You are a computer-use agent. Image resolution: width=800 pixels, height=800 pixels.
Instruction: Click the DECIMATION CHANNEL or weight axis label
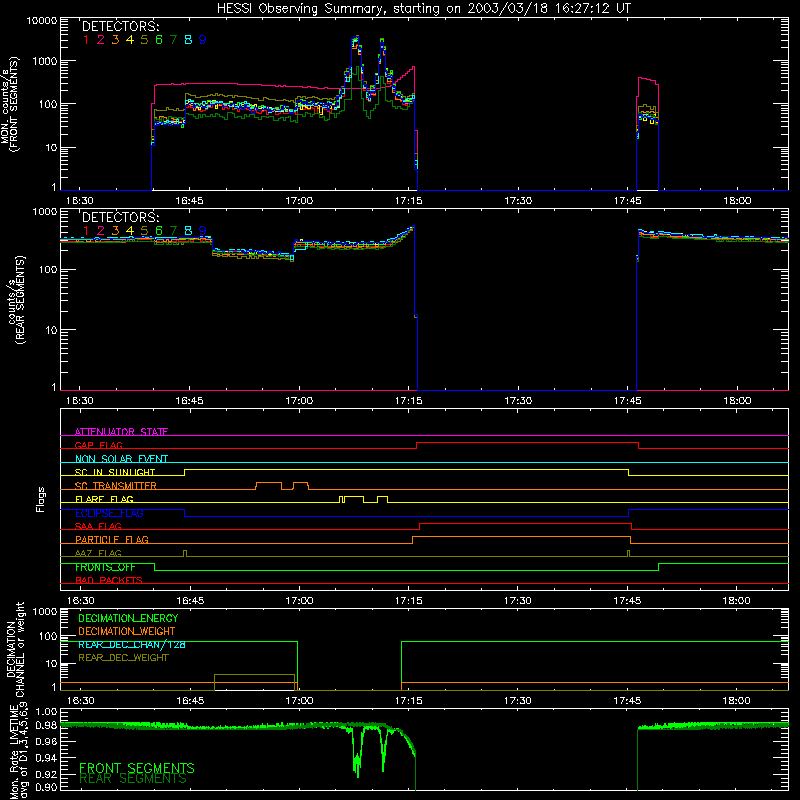tap(14, 649)
